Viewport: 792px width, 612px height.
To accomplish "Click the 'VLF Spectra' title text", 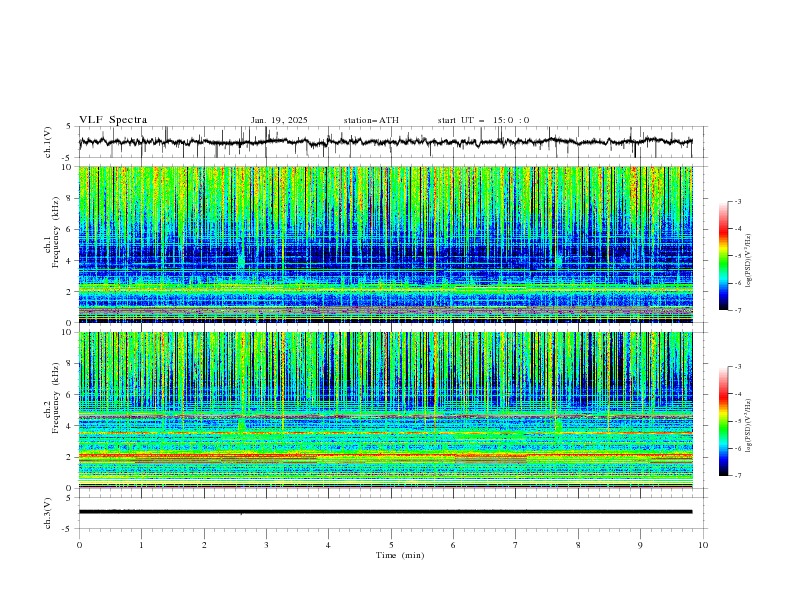I will [x=113, y=120].
